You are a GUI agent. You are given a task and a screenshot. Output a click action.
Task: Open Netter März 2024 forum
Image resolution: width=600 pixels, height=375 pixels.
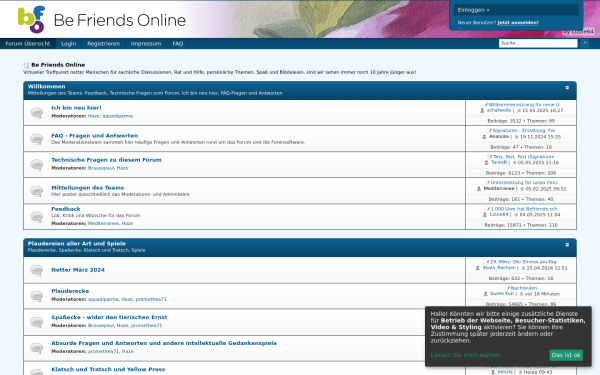pos(78,270)
